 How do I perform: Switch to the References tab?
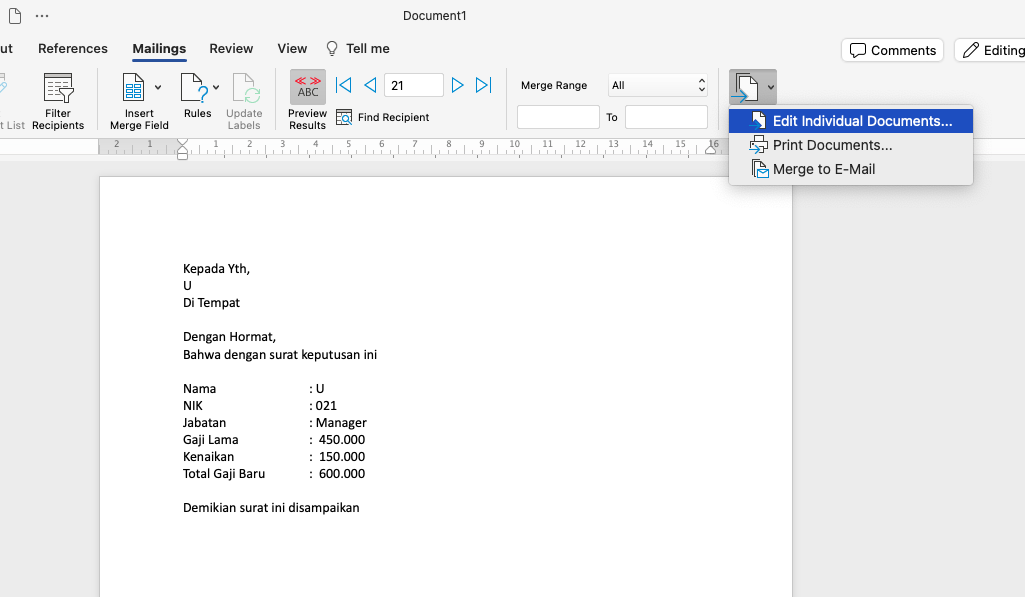click(x=73, y=48)
